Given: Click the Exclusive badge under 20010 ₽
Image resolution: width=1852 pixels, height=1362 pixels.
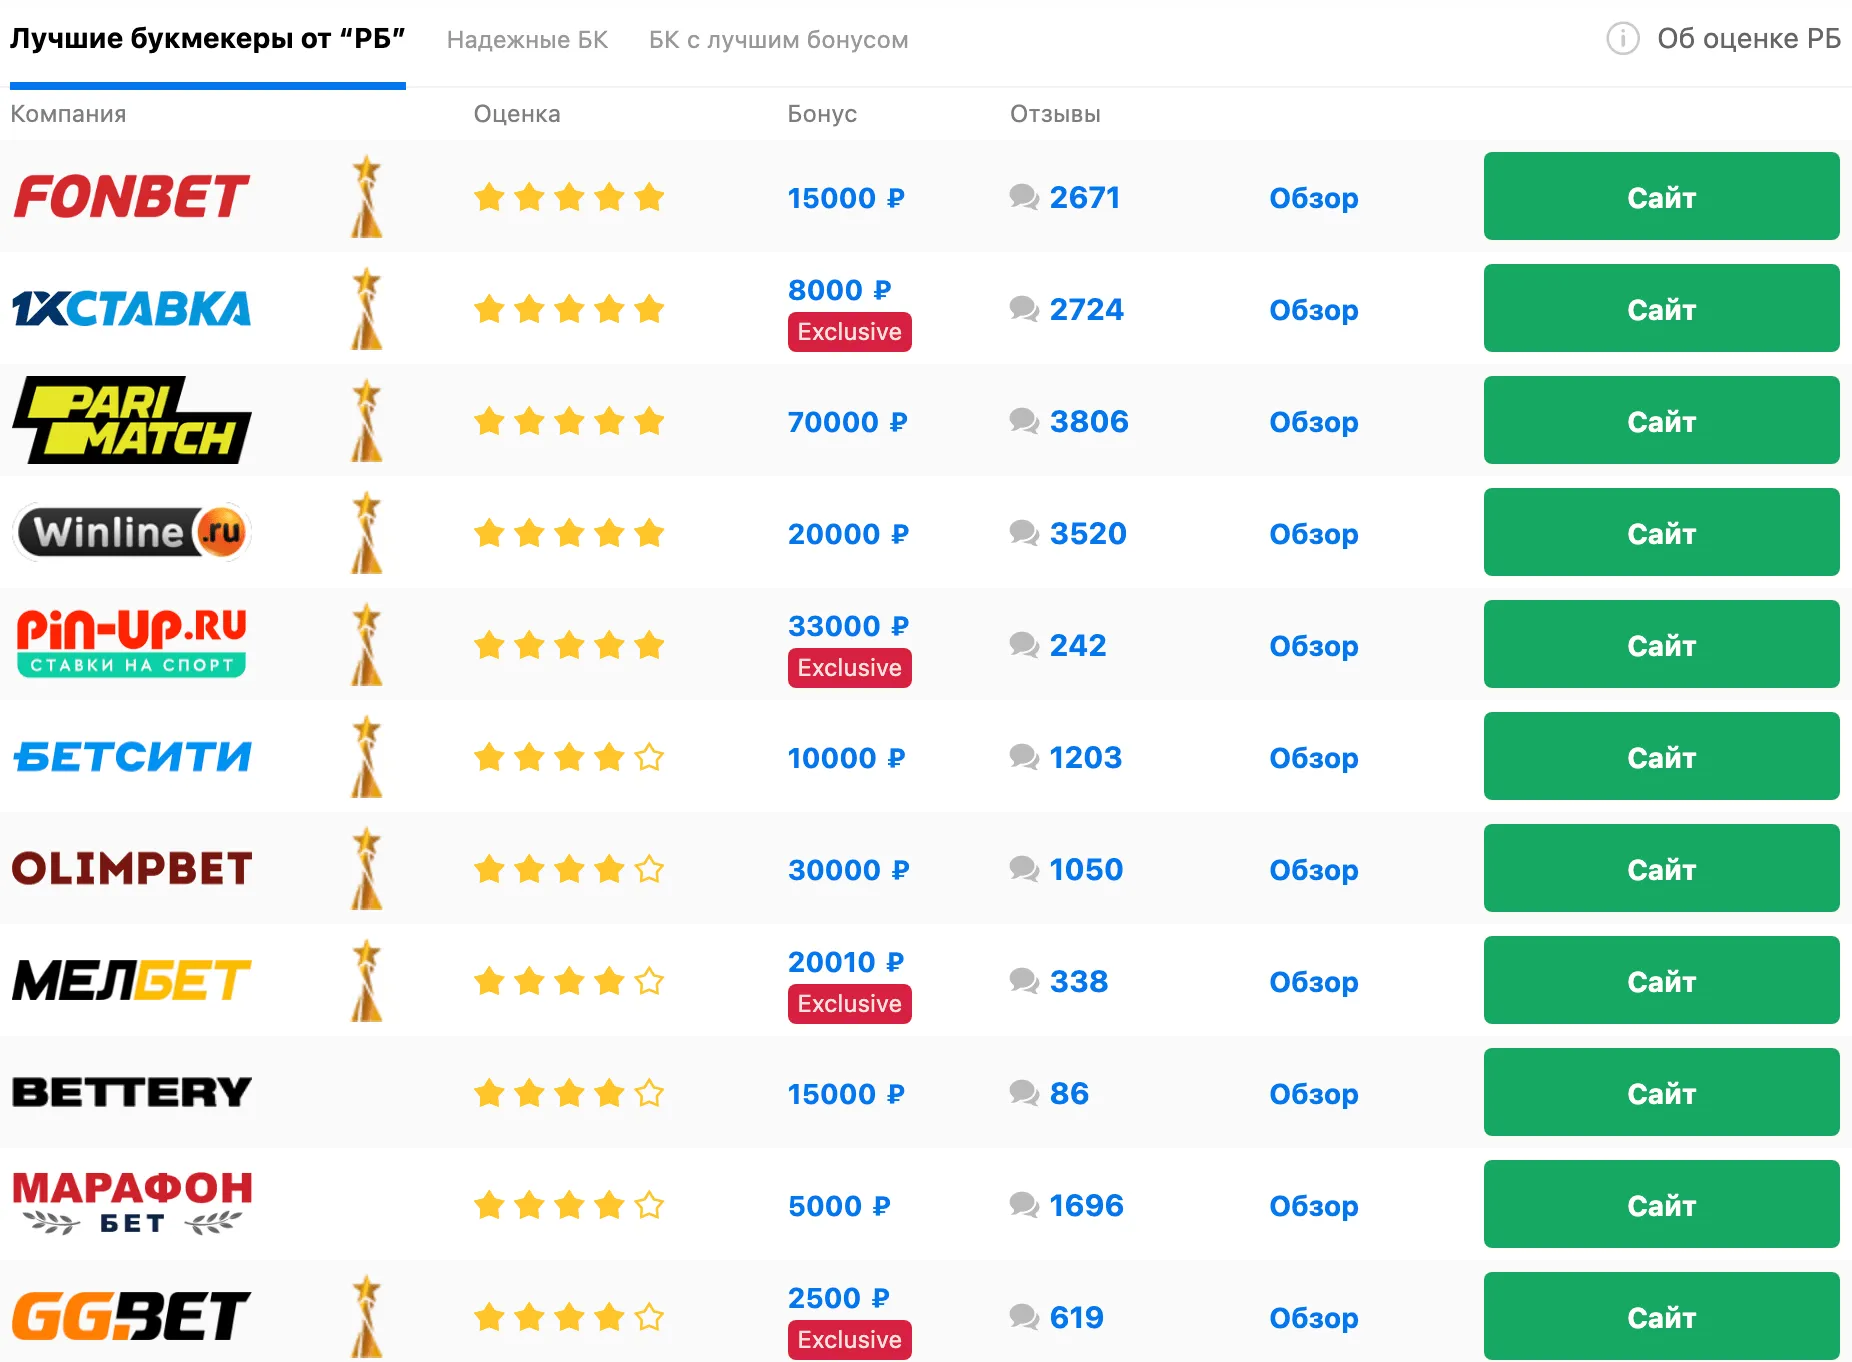Looking at the screenshot, I should 849,1004.
